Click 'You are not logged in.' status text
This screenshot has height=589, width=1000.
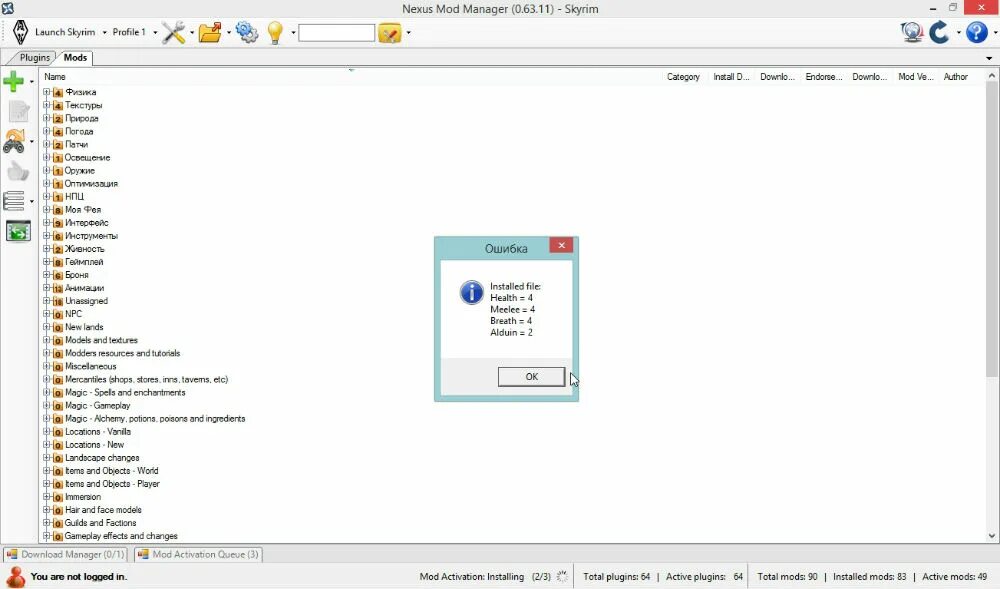(x=79, y=577)
